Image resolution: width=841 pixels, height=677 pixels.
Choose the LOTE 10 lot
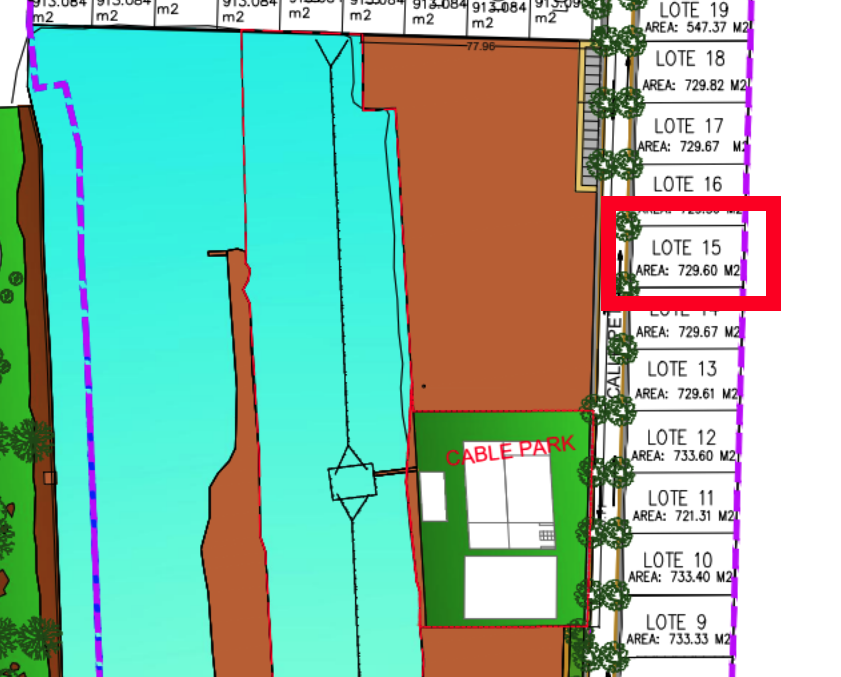(x=678, y=559)
